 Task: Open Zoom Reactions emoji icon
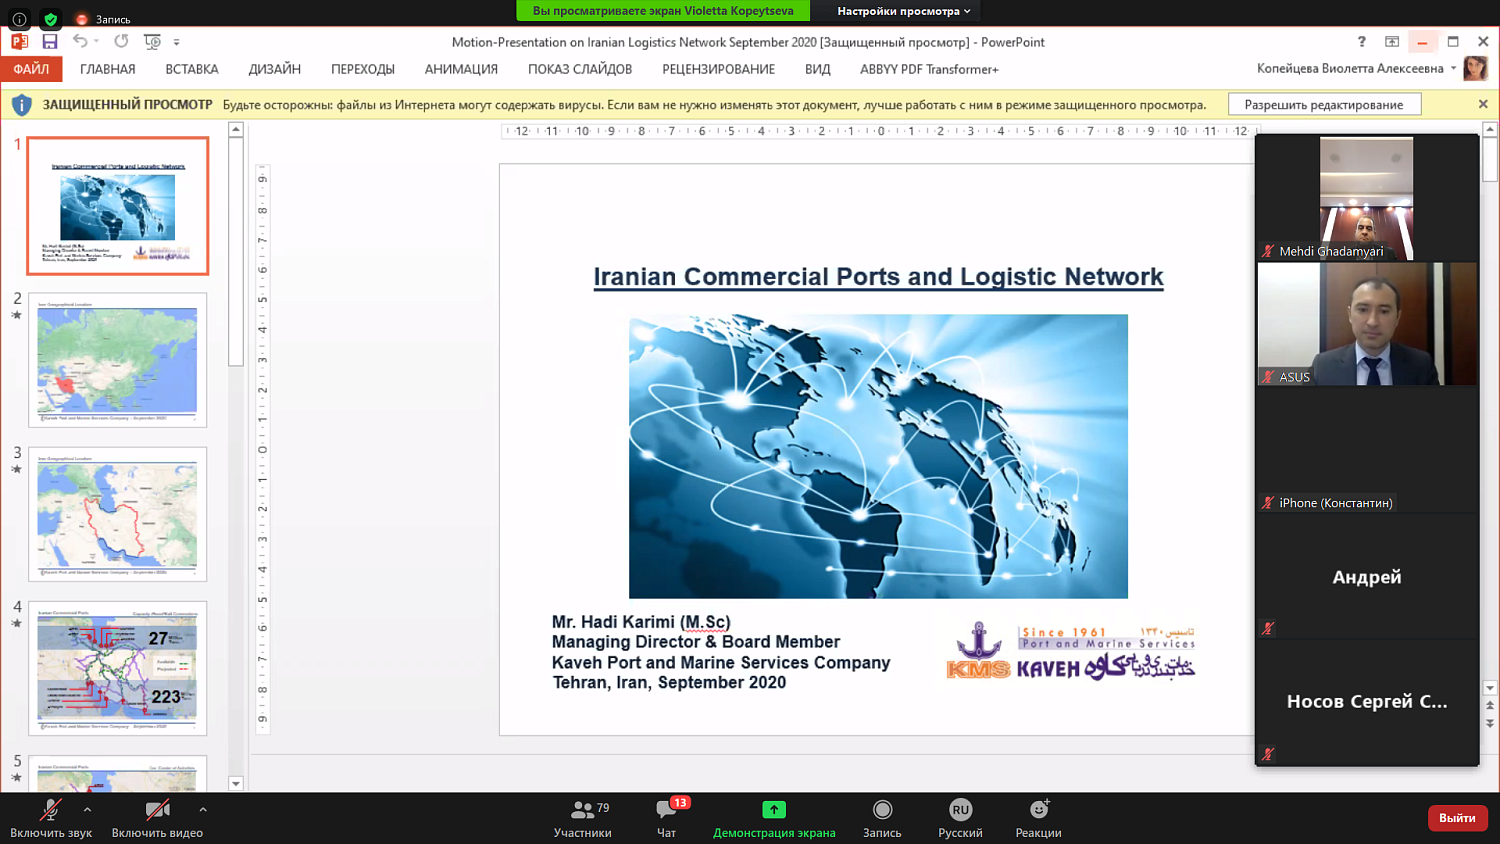click(1039, 810)
